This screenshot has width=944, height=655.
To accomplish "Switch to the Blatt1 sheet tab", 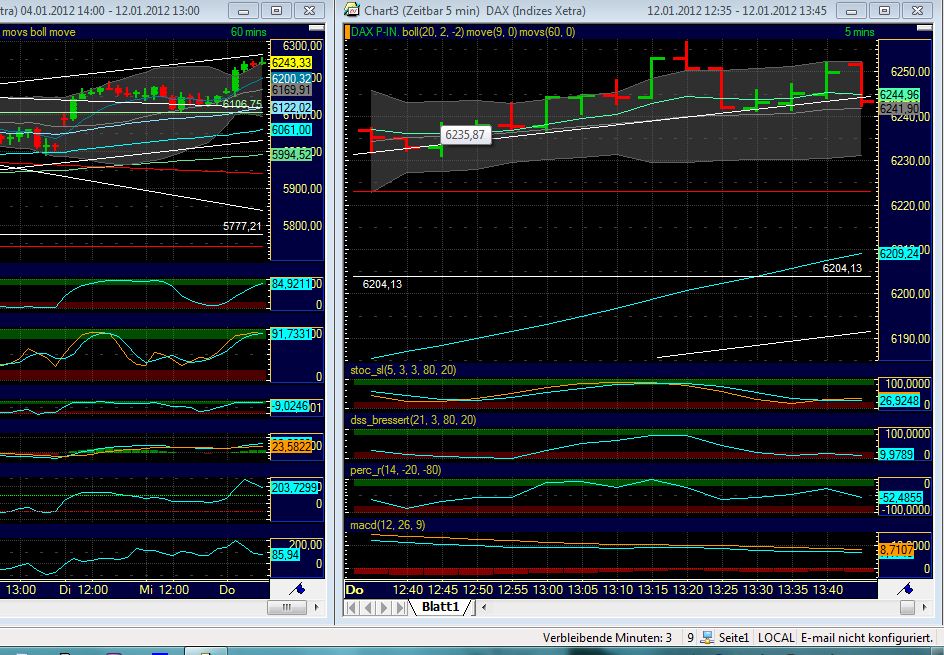I will [440, 607].
